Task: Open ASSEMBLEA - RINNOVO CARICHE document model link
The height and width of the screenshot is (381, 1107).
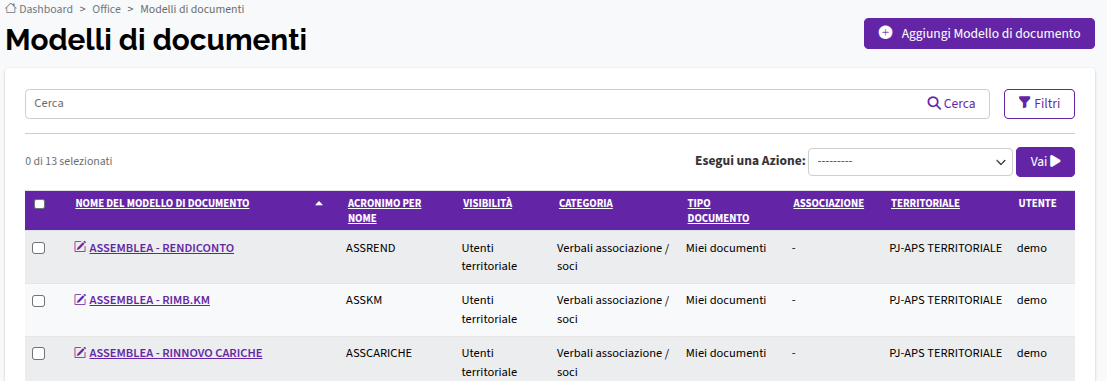Action: [176, 353]
